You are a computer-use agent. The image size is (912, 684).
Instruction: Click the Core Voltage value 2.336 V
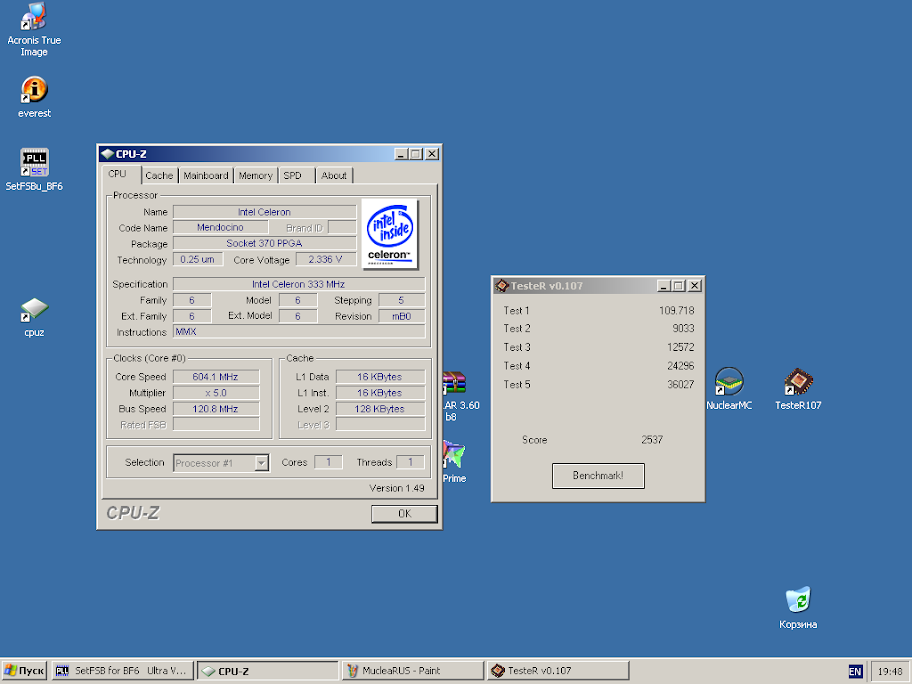click(326, 259)
